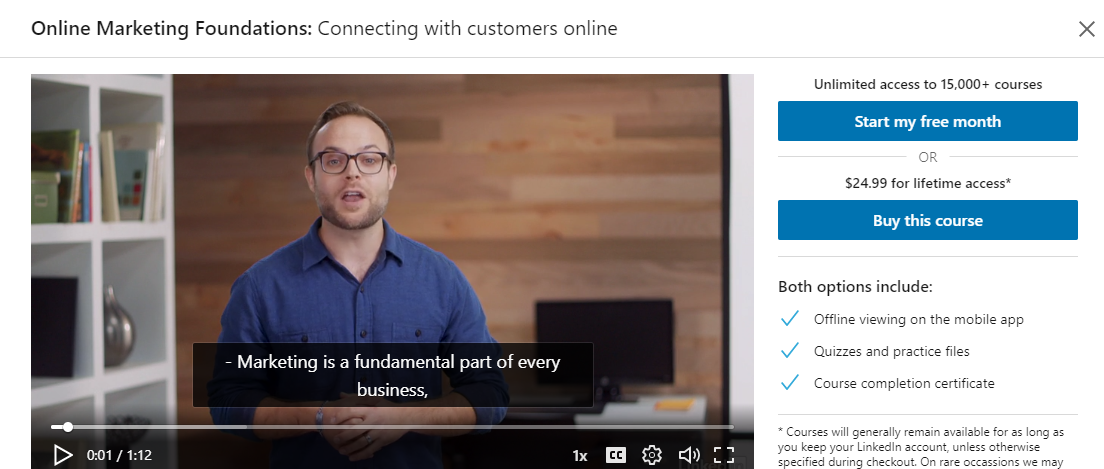Open the 1x playback speed menu

(x=579, y=456)
